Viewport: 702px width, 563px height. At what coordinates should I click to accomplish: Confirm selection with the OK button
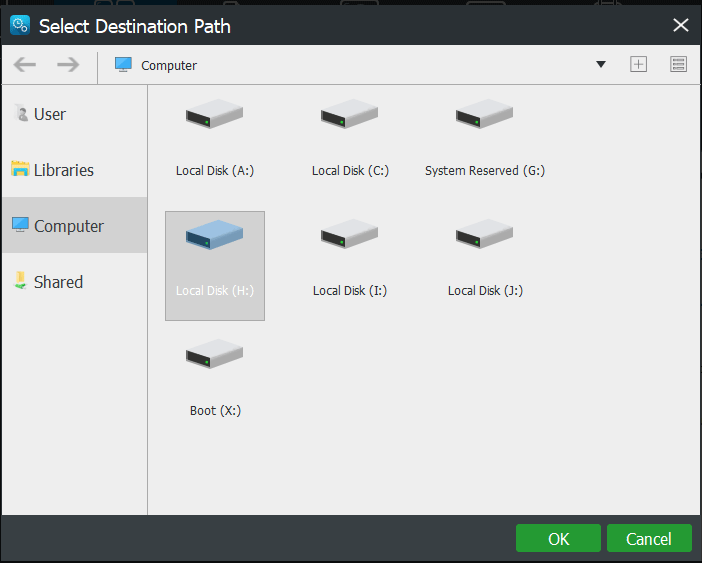point(558,538)
